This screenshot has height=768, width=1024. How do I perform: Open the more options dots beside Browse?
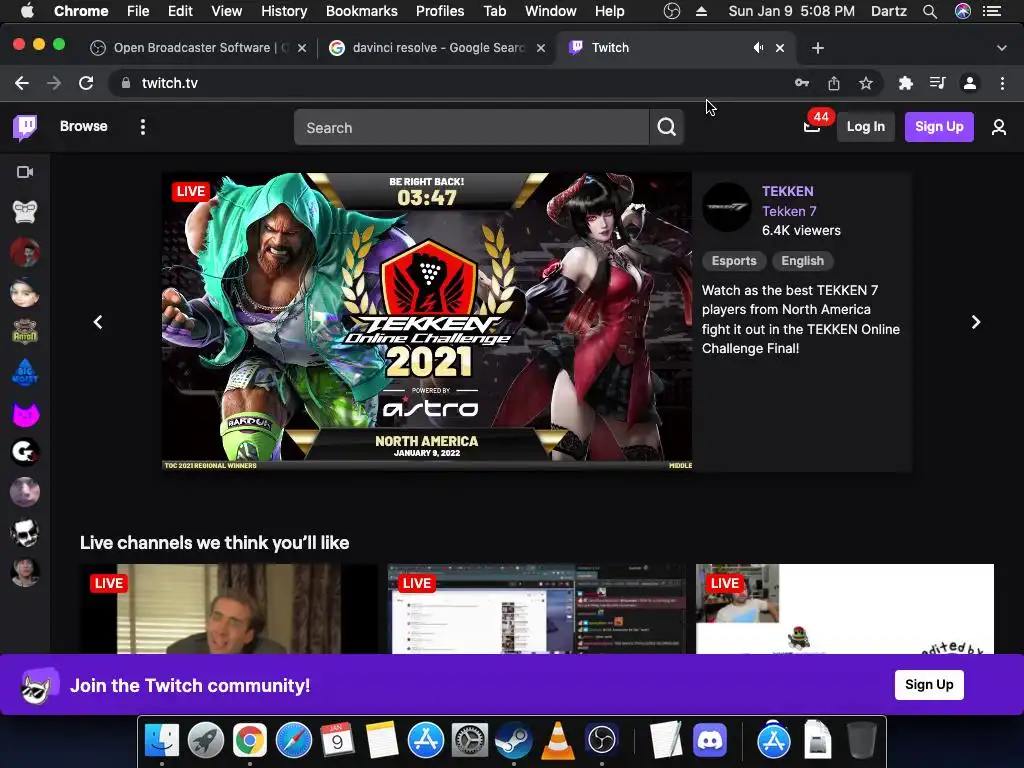142,127
